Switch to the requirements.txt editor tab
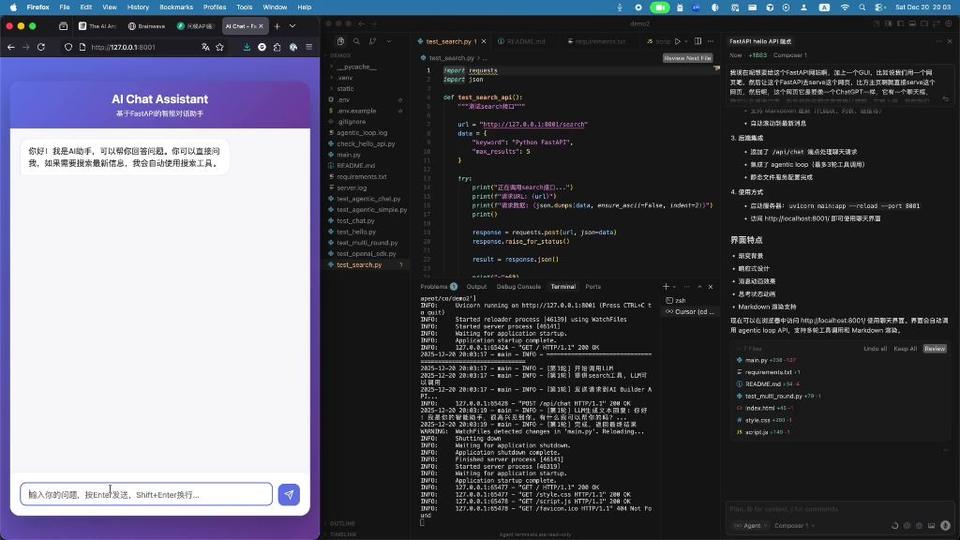 coord(597,42)
